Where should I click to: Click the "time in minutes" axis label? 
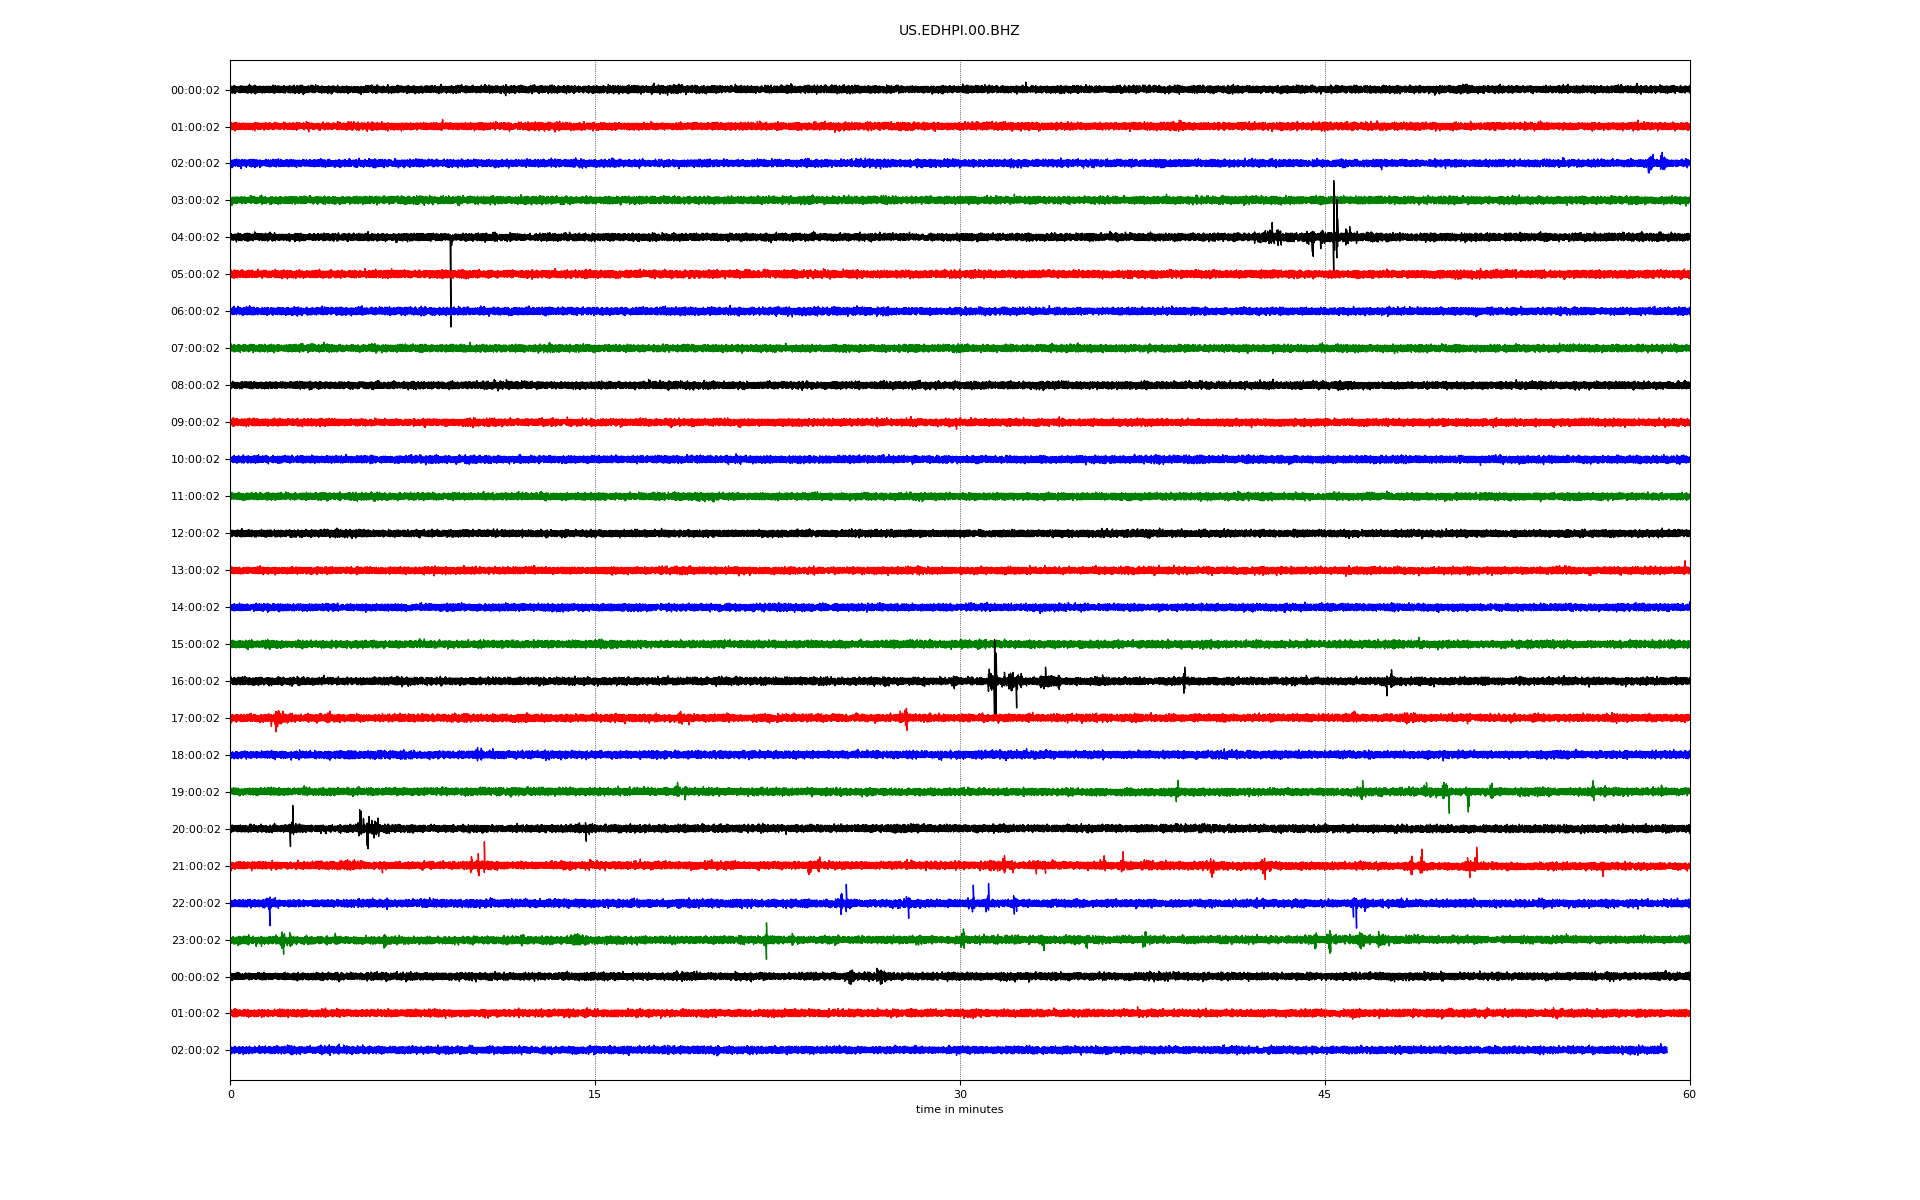point(959,1110)
